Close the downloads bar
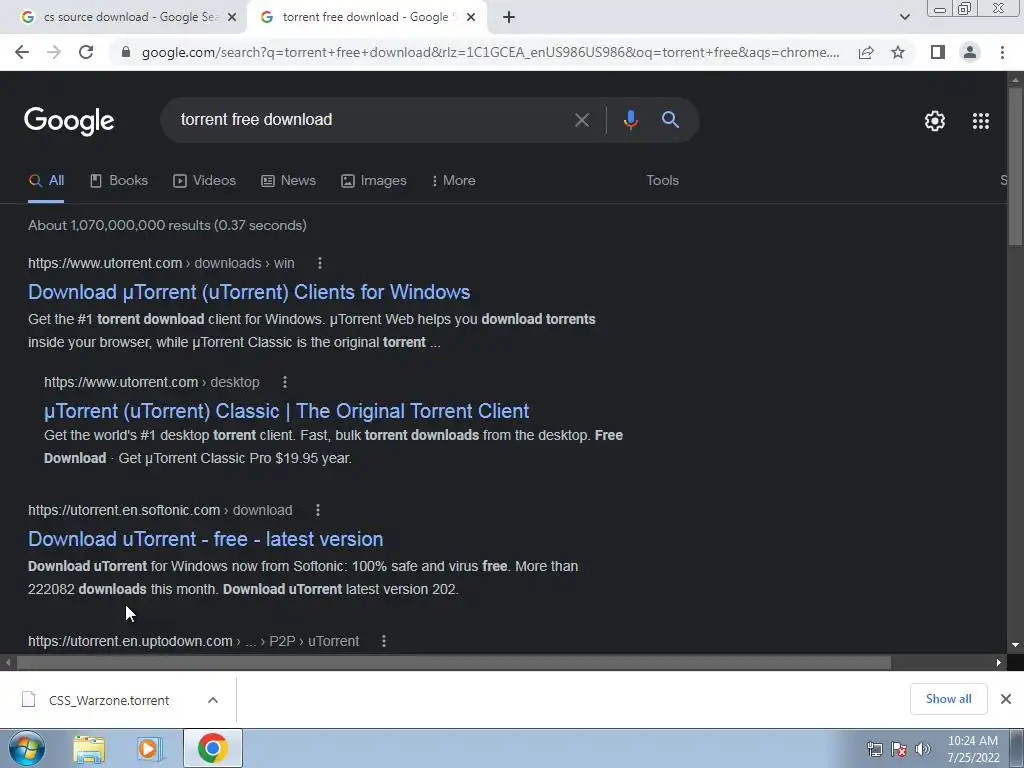The width and height of the screenshot is (1024, 768). (1006, 699)
